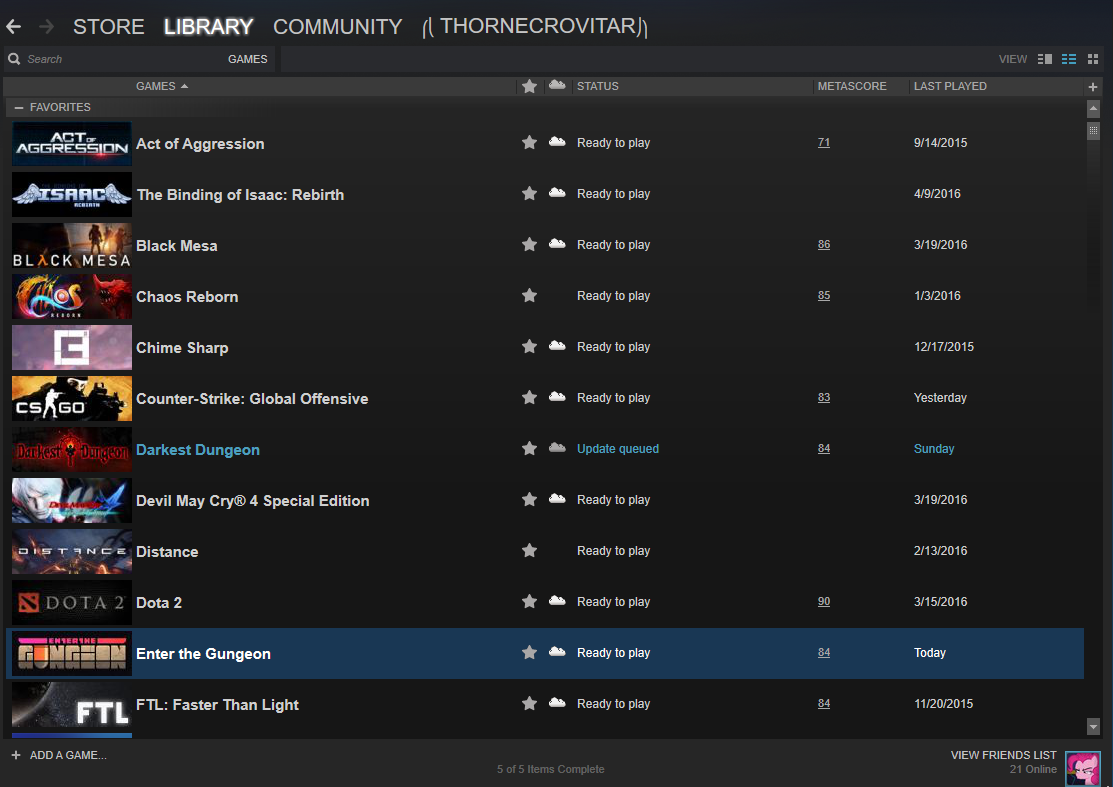1113x787 pixels.
Task: Click the plus icon beside Add a Game
Action: (x=16, y=755)
